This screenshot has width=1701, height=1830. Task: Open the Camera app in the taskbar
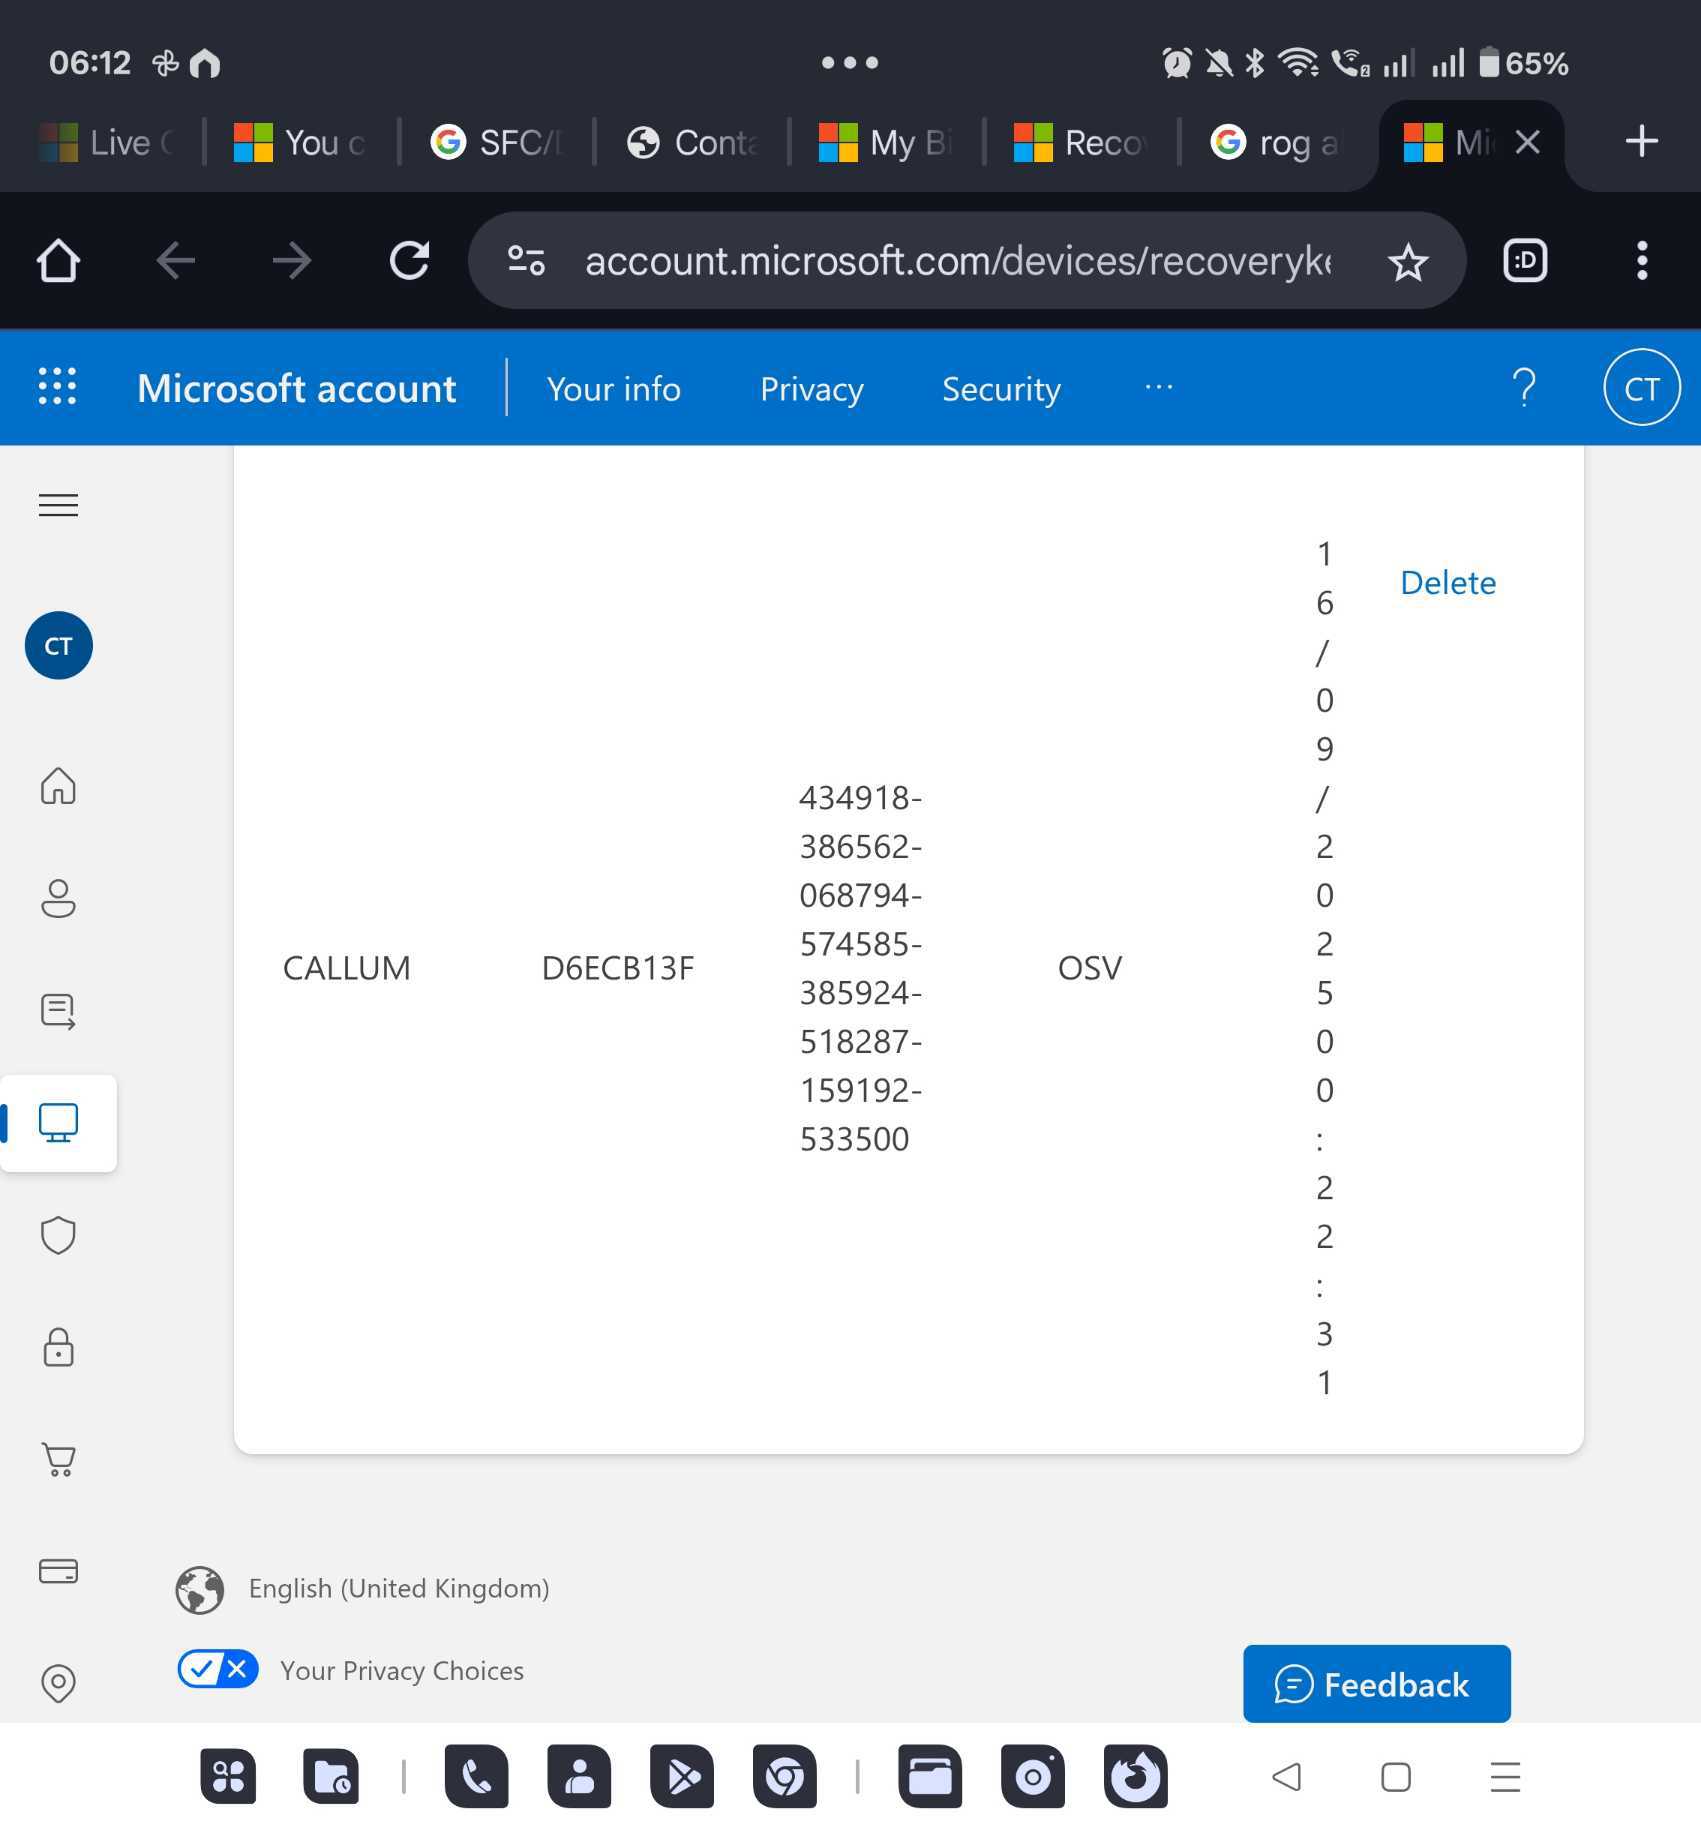coord(1033,1777)
